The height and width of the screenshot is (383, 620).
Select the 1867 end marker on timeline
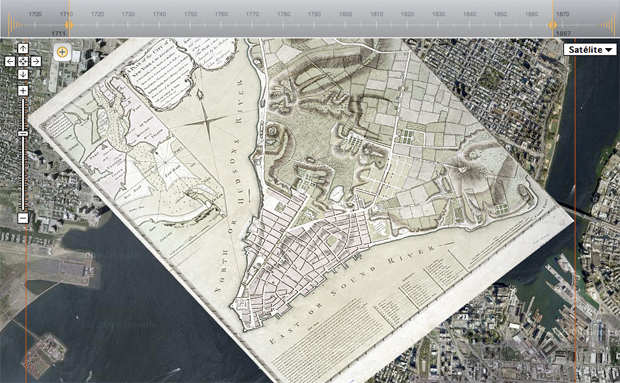(x=552, y=25)
